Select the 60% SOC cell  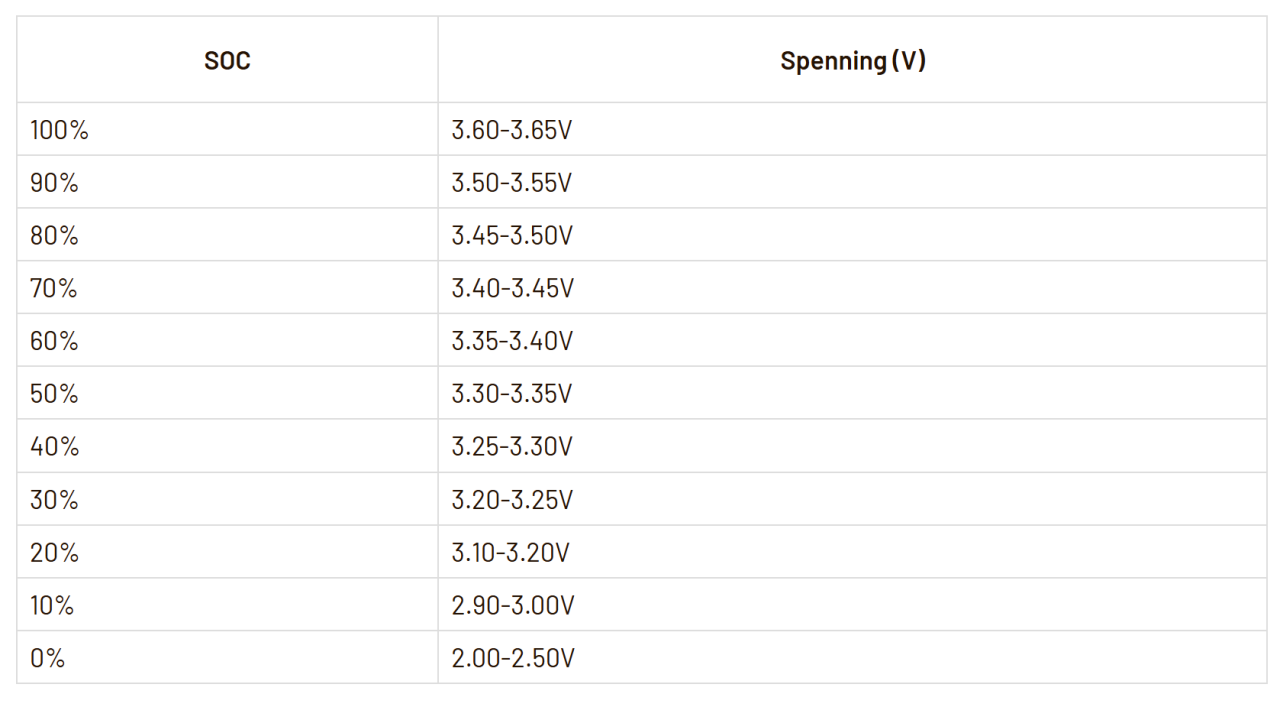[54, 341]
